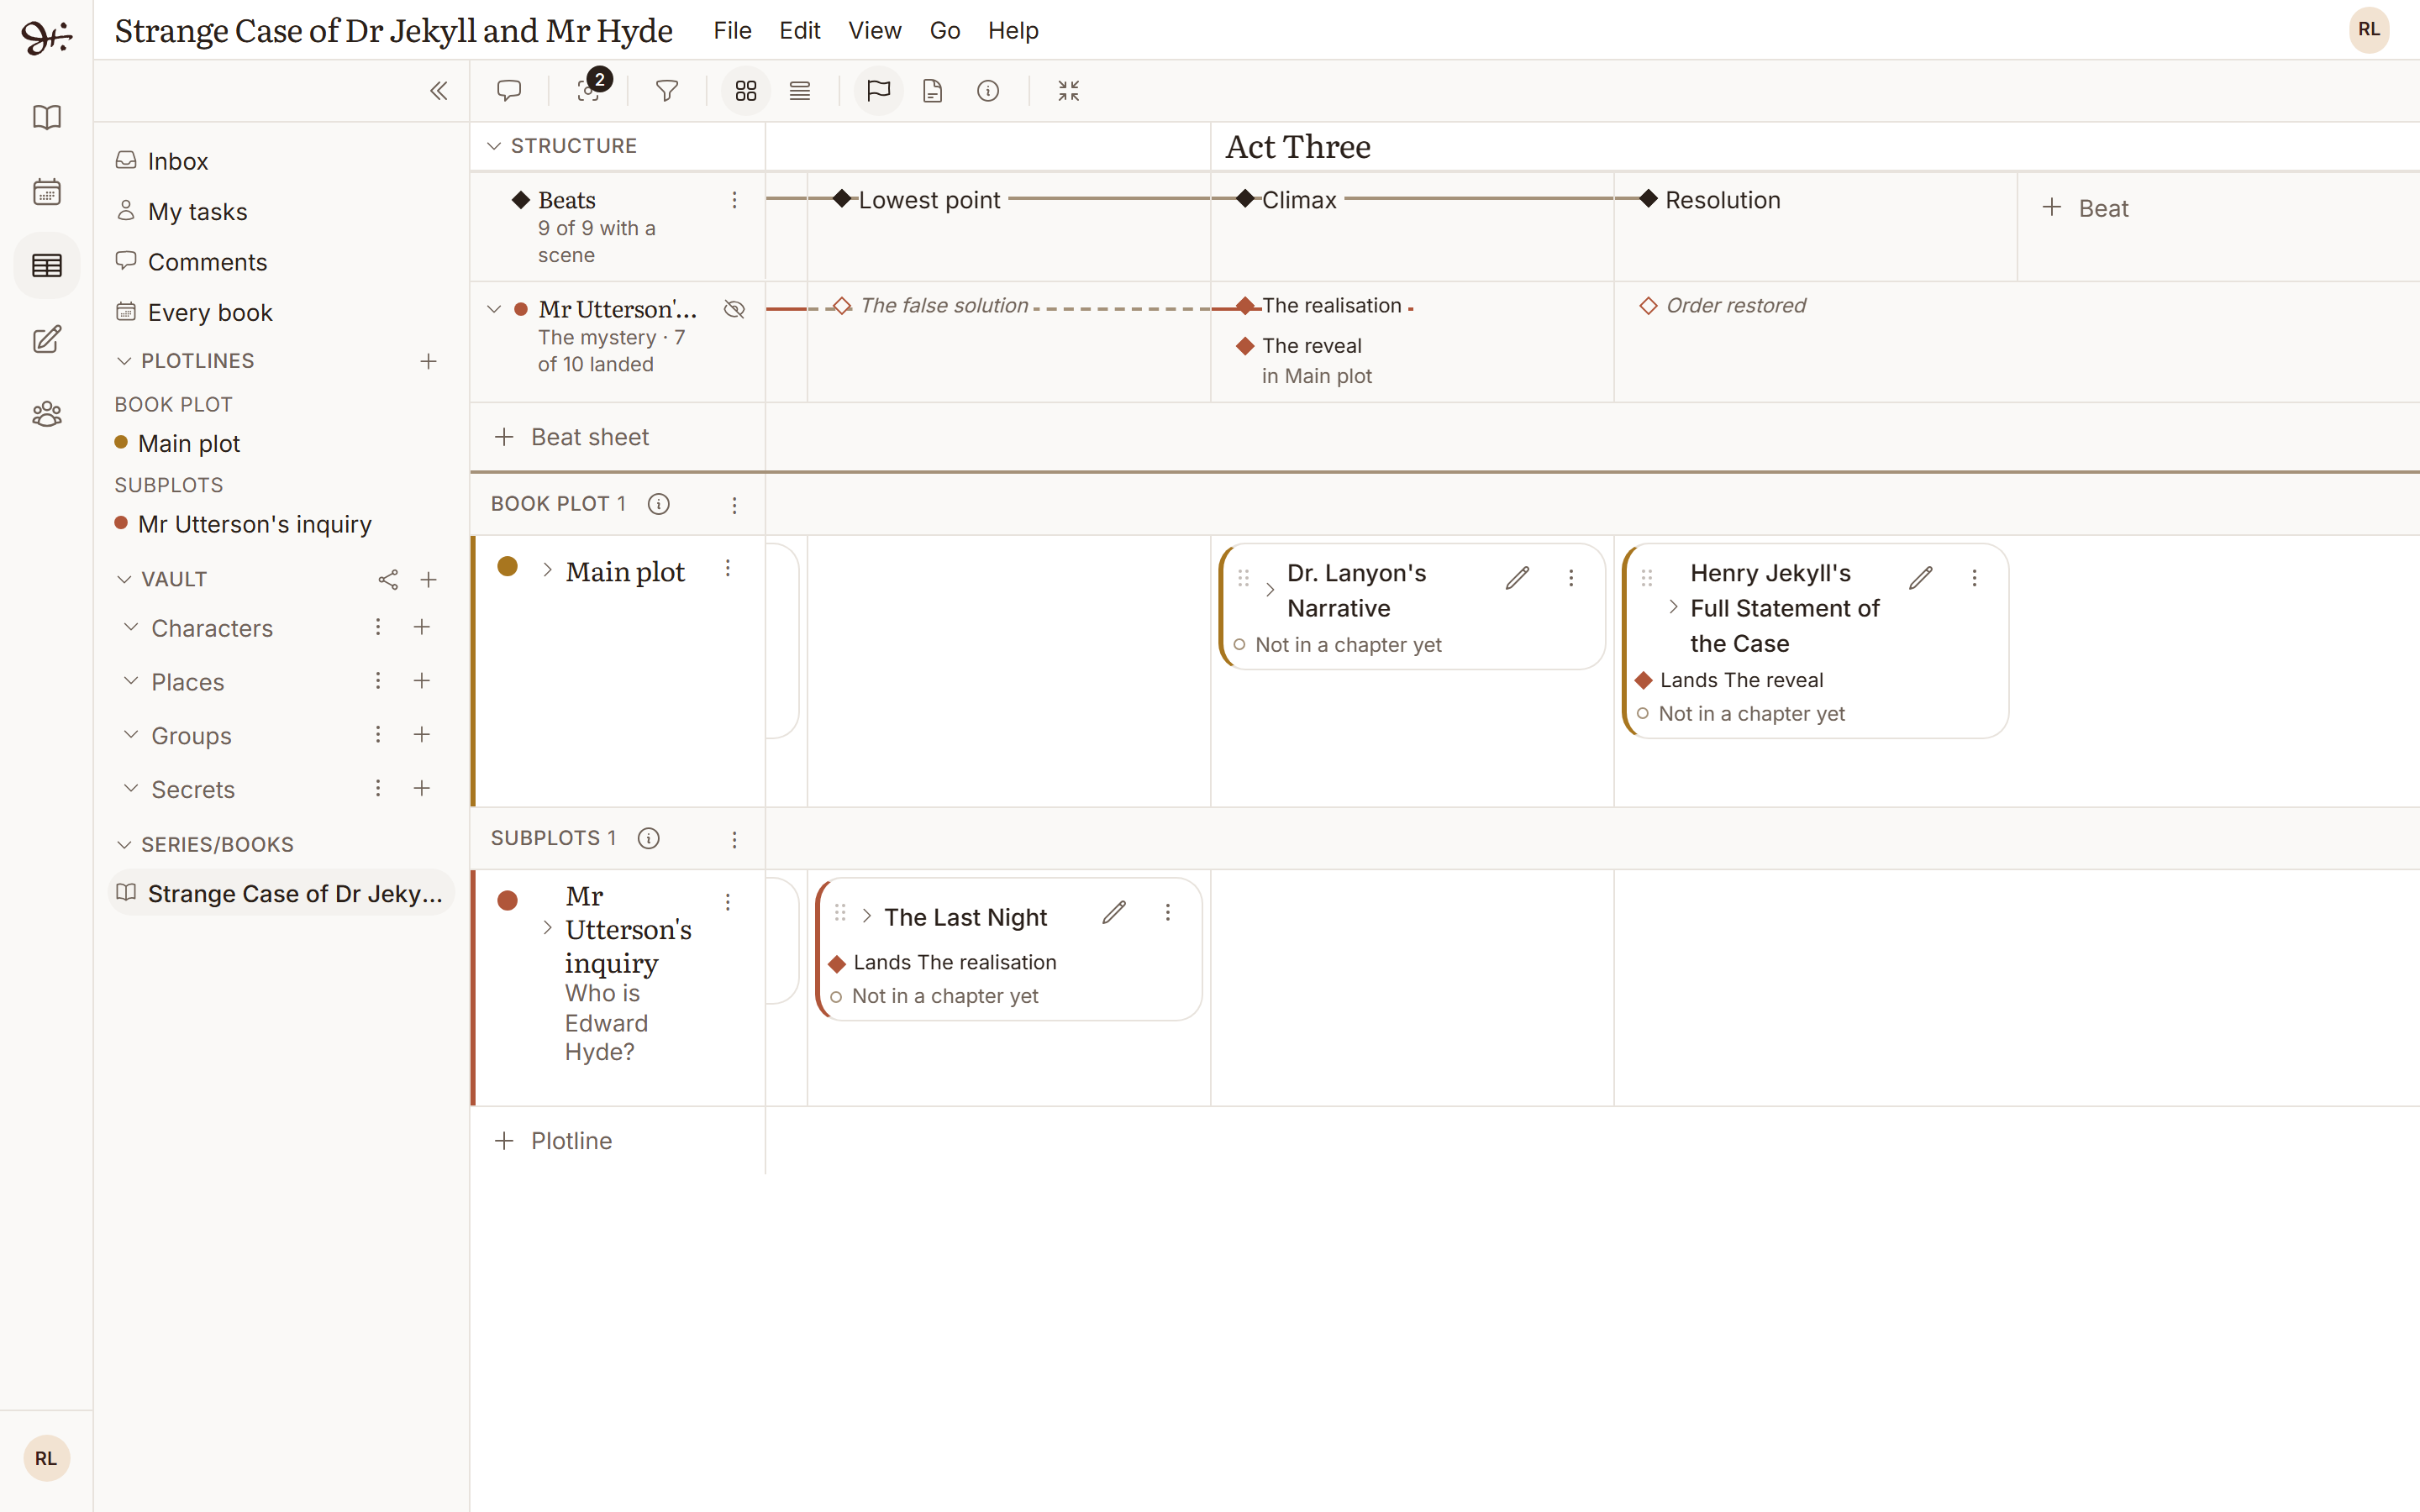Collapse Mr Utterson's beat sheet row
The width and height of the screenshot is (2420, 1512).
[494, 309]
